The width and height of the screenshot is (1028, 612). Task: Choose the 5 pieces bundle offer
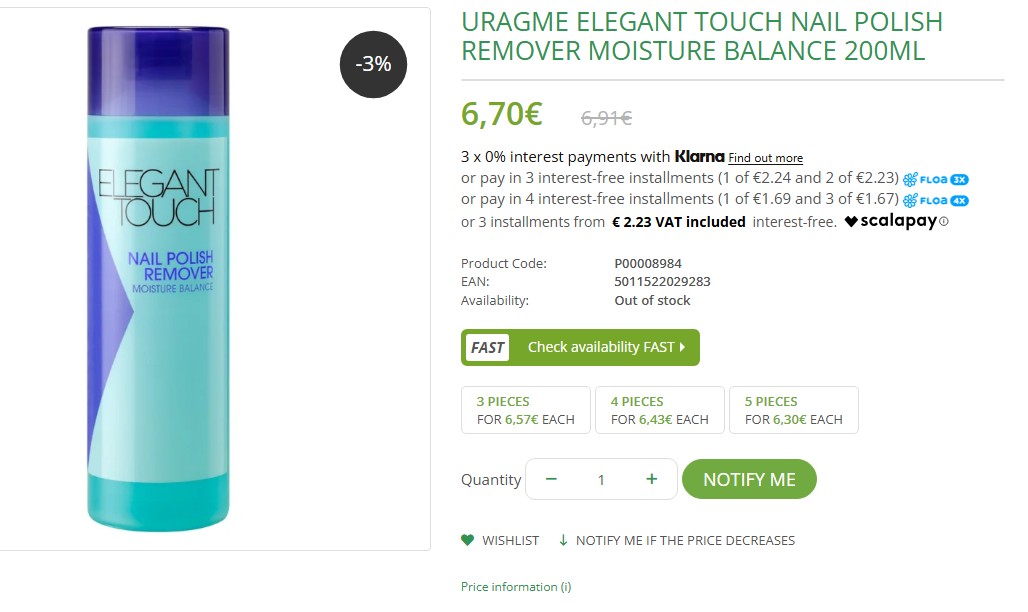794,410
